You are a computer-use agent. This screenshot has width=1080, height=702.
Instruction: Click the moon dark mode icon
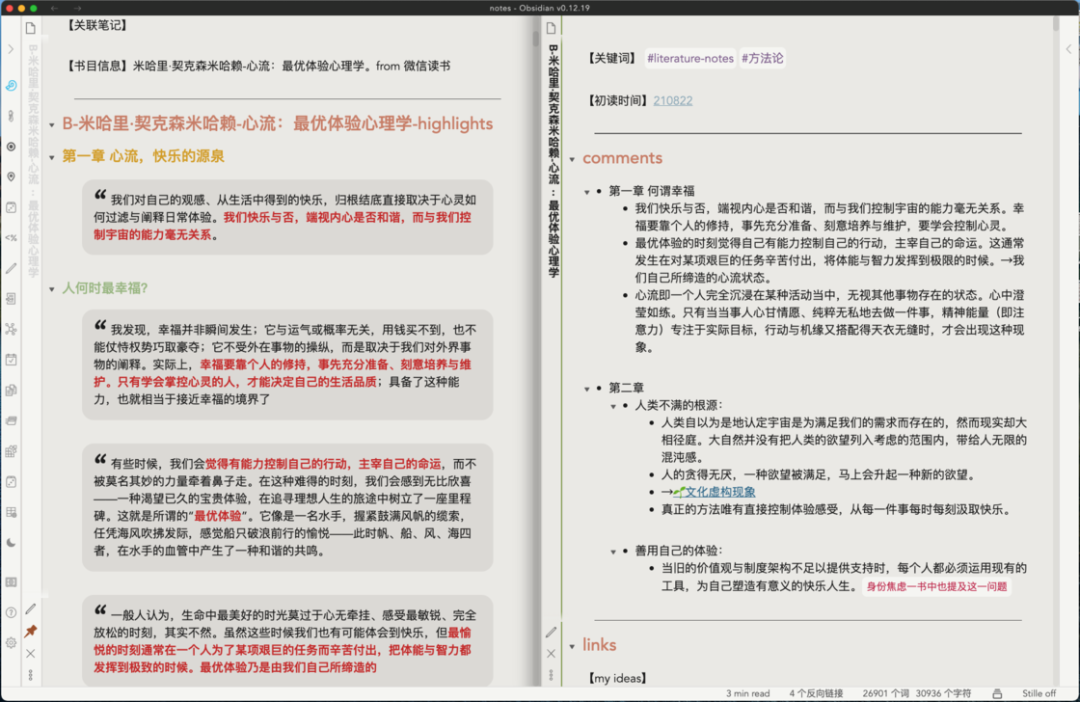[x=11, y=542]
